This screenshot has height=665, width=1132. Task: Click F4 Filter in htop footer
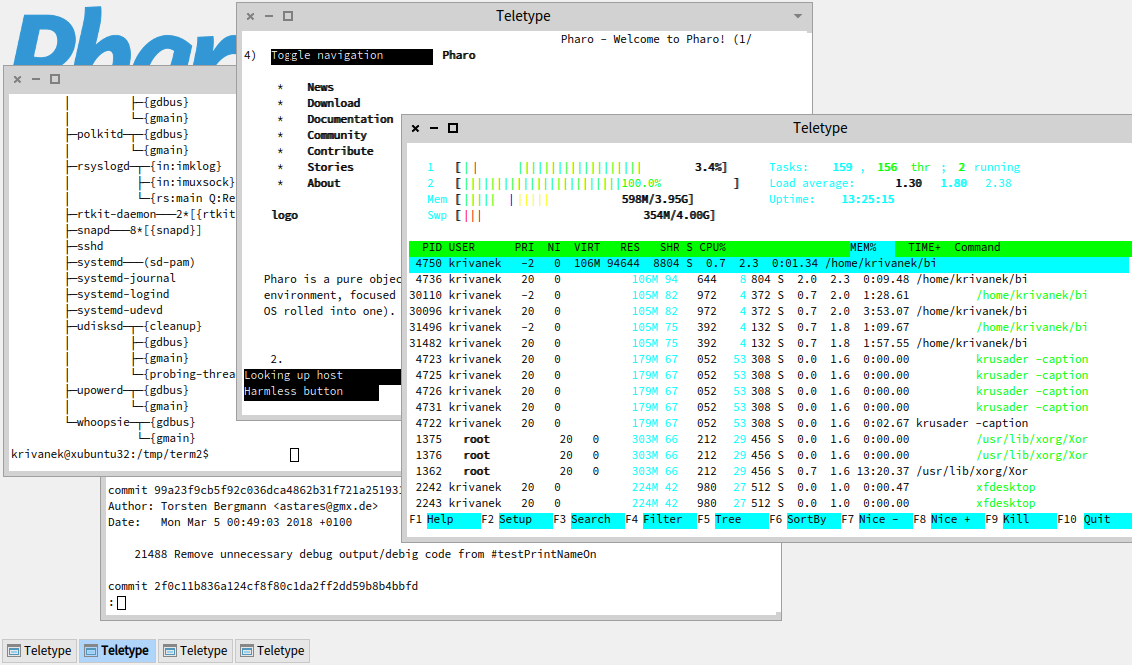(661, 520)
